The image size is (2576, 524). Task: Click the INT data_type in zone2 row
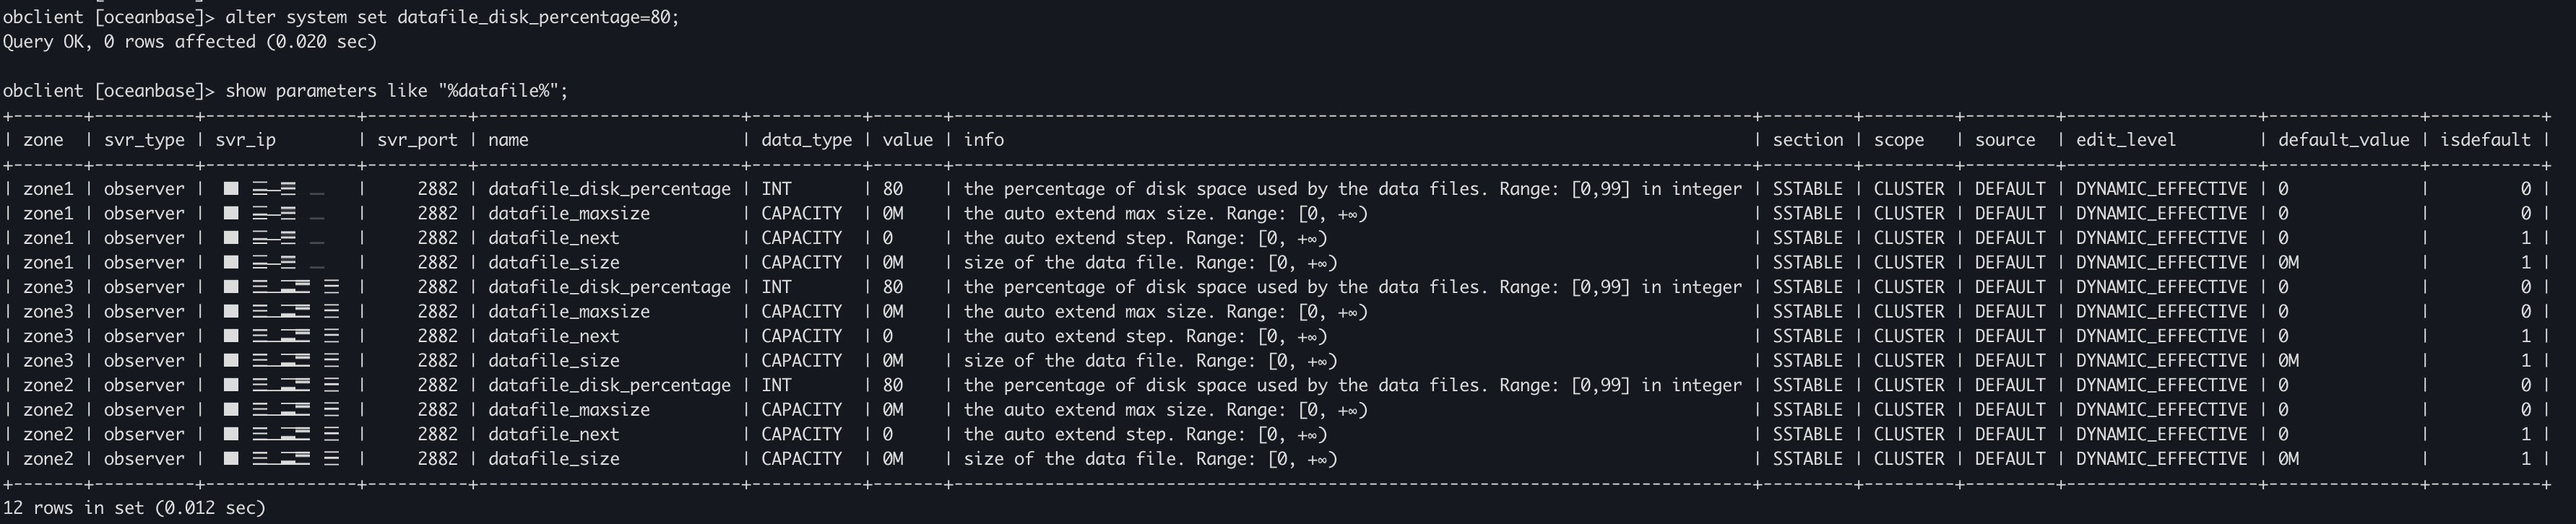pos(776,385)
